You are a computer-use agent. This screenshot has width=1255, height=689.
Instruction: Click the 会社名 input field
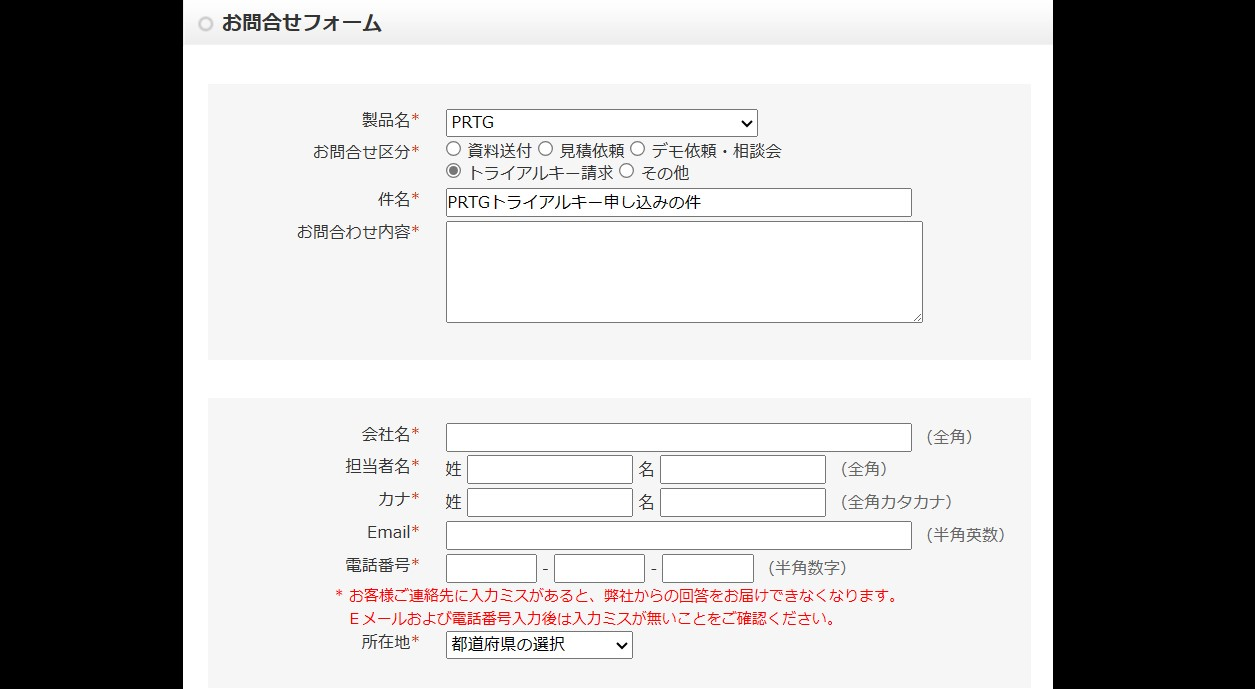[x=679, y=437]
